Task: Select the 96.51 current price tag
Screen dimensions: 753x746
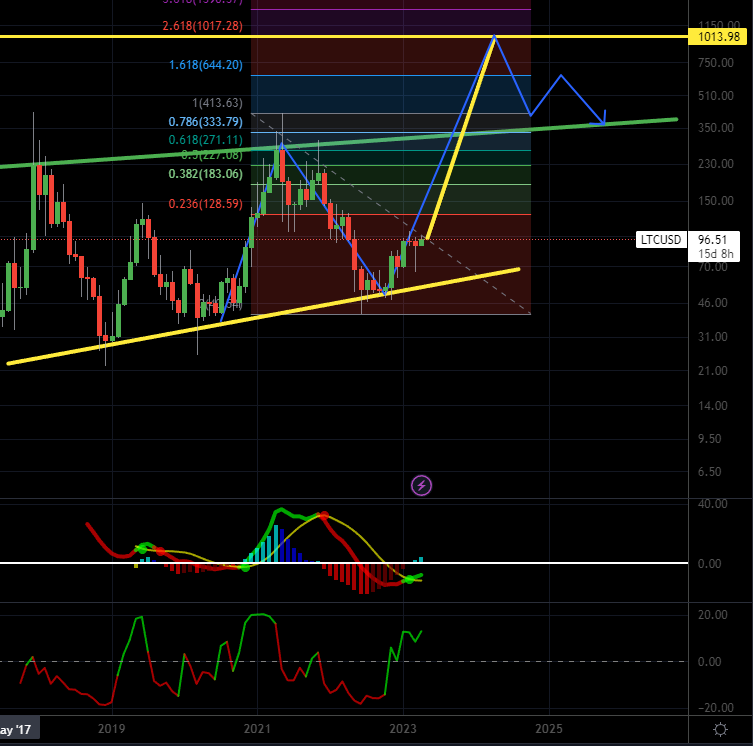Action: [x=712, y=240]
